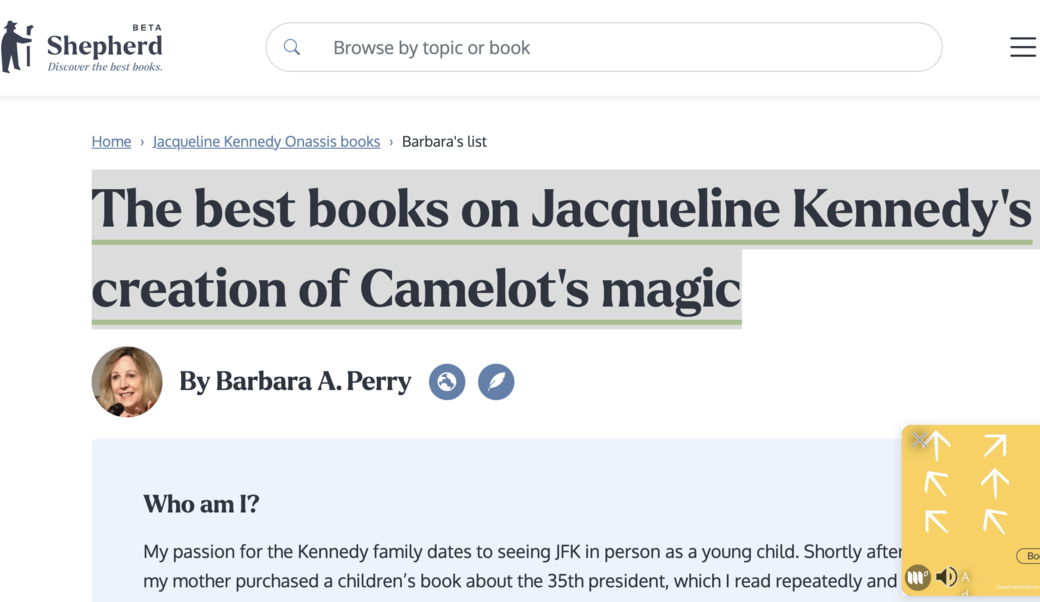Open the Jacqueline Kennedy Onassis books link
Screen dimensions: 1040x602
click(x=266, y=141)
